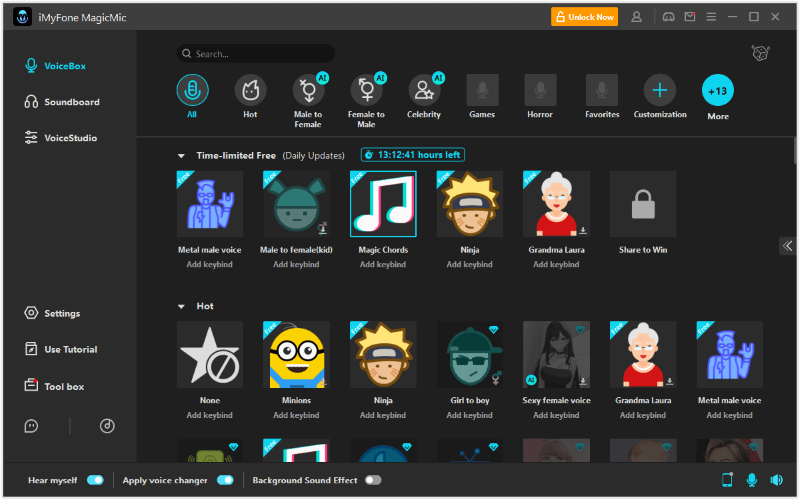Add keybind for Minions
The height and width of the screenshot is (500, 800).
(296, 415)
